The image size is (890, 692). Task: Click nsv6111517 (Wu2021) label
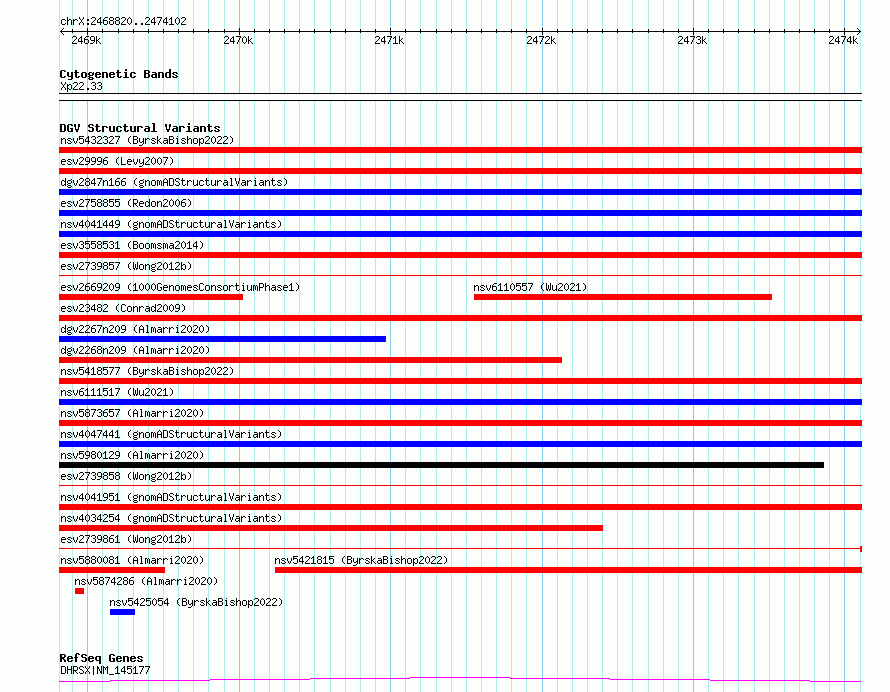[117, 392]
